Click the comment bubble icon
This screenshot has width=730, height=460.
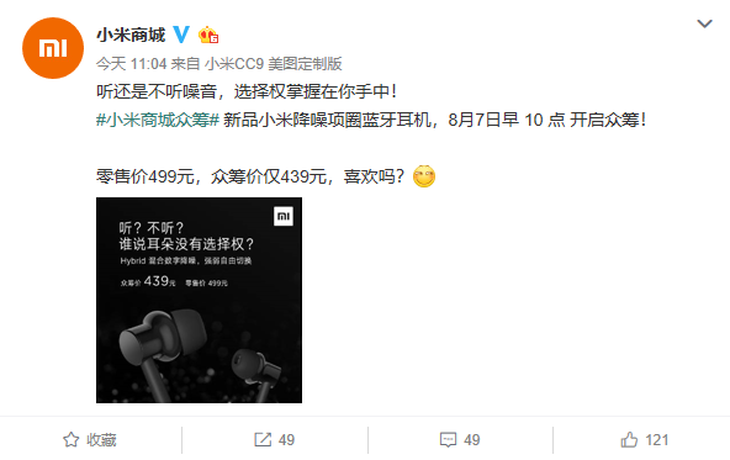[x=448, y=440]
